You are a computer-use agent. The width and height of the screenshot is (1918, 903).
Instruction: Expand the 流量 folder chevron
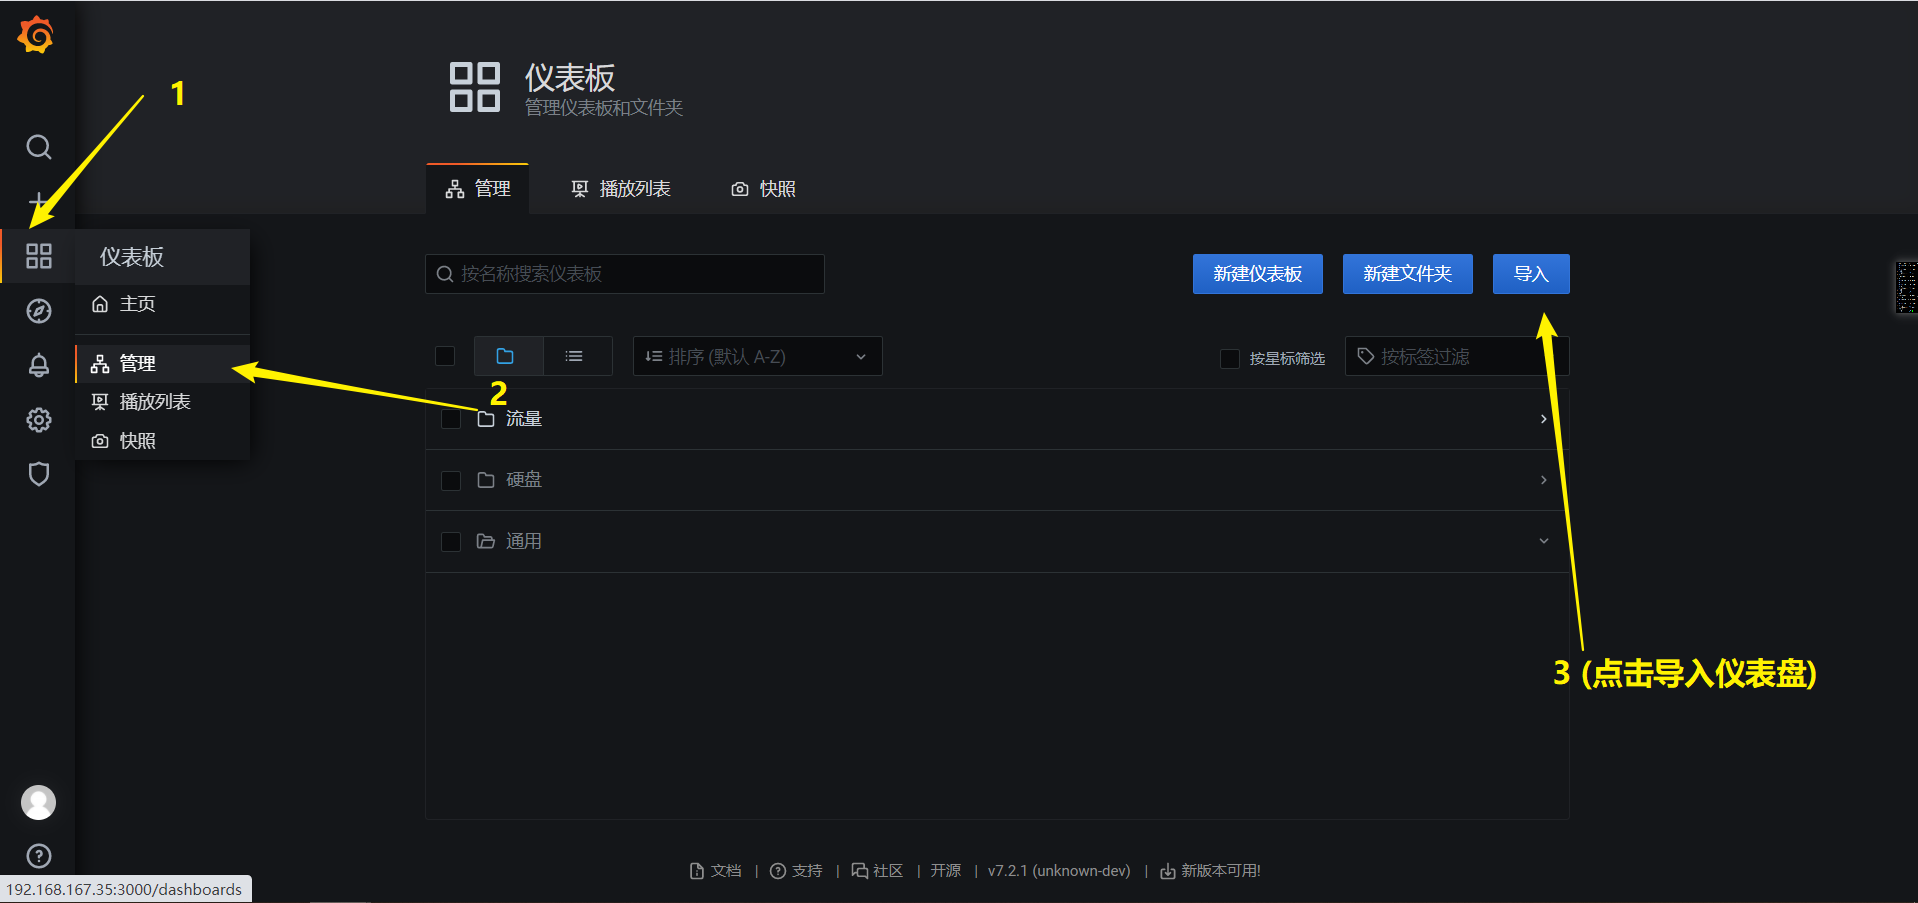tap(1543, 419)
